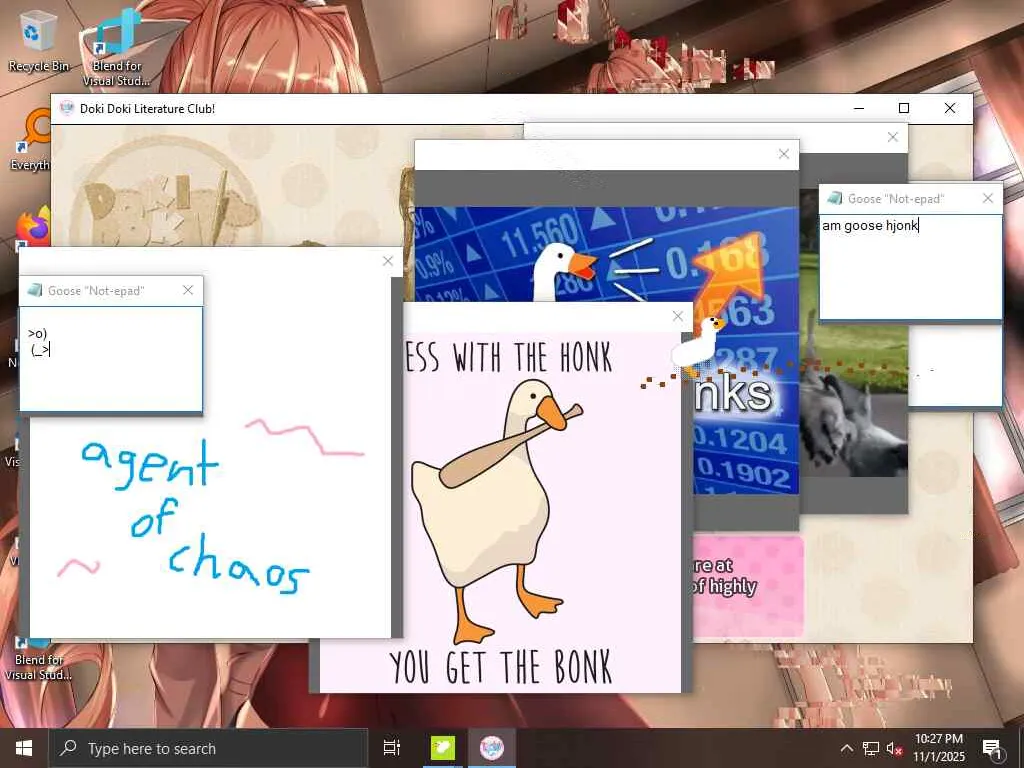Screen dimensions: 1024x768
Task: Close the 'am goose hjonk' Not-epad window
Action: (988, 198)
